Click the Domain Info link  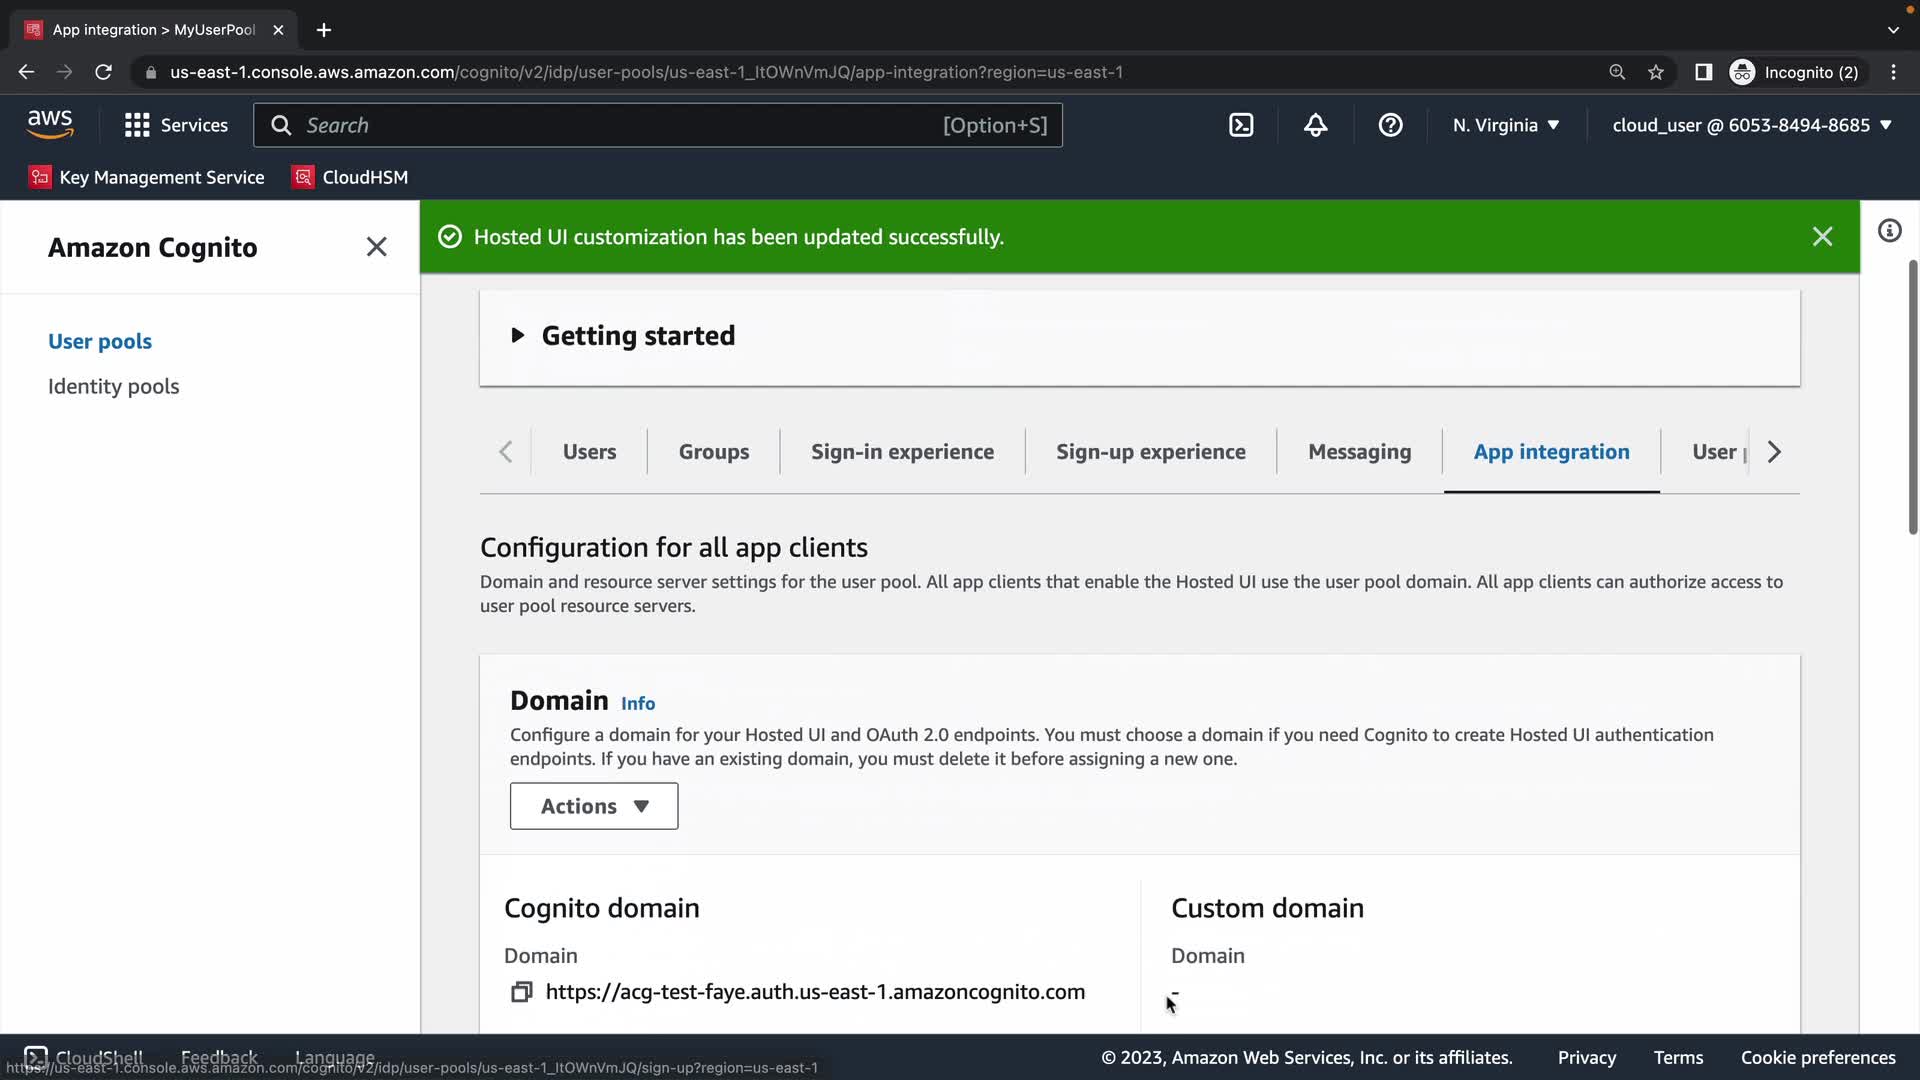638,703
